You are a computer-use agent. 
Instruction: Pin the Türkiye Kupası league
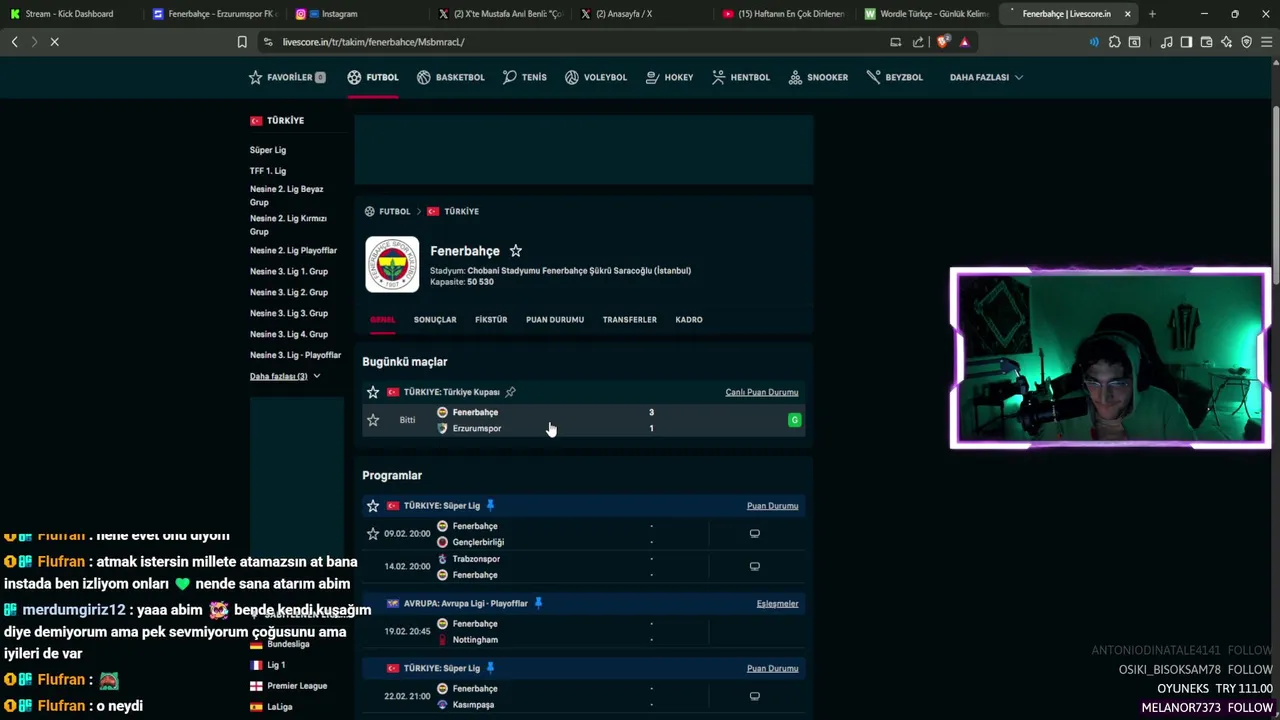[510, 392]
